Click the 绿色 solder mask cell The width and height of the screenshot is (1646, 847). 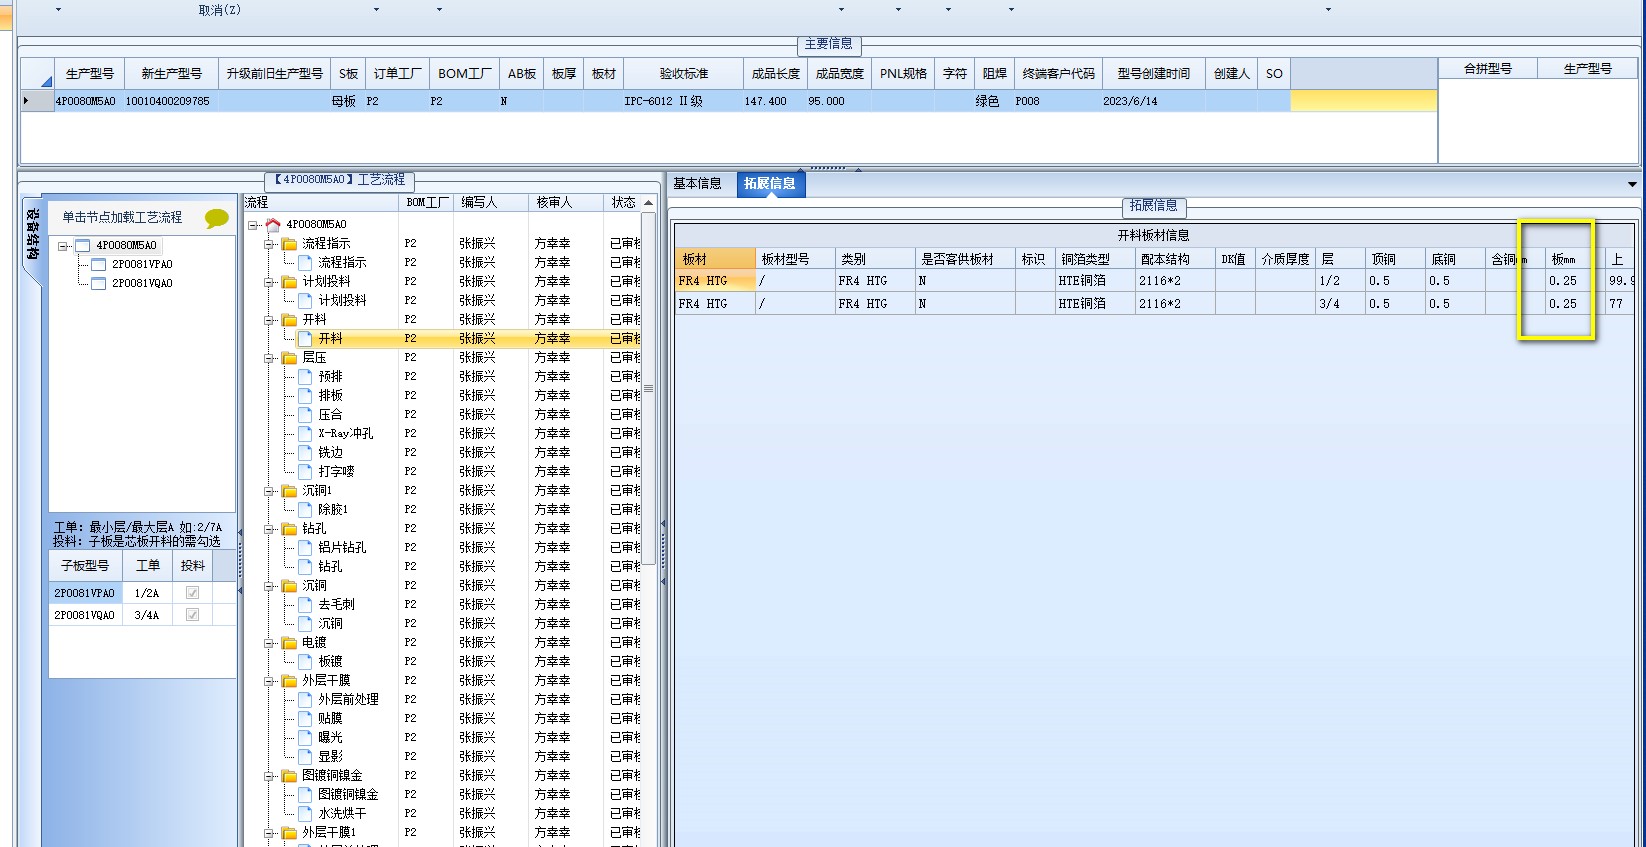[x=995, y=101]
